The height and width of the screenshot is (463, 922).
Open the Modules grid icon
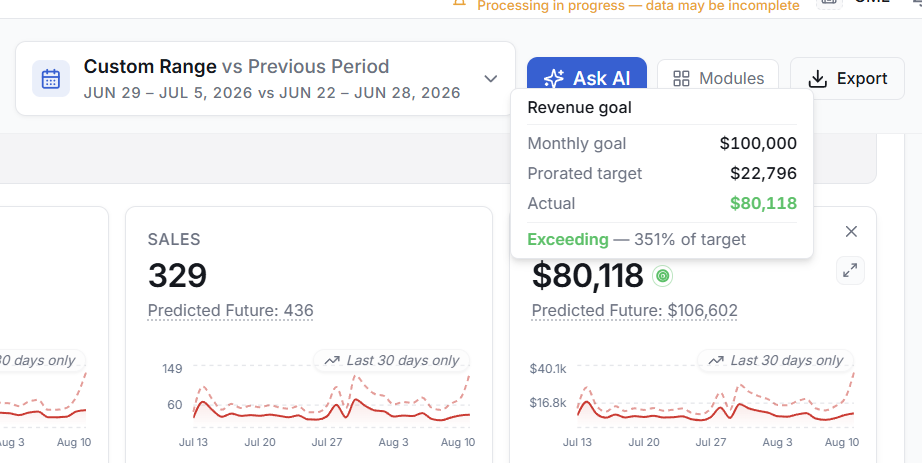681,79
